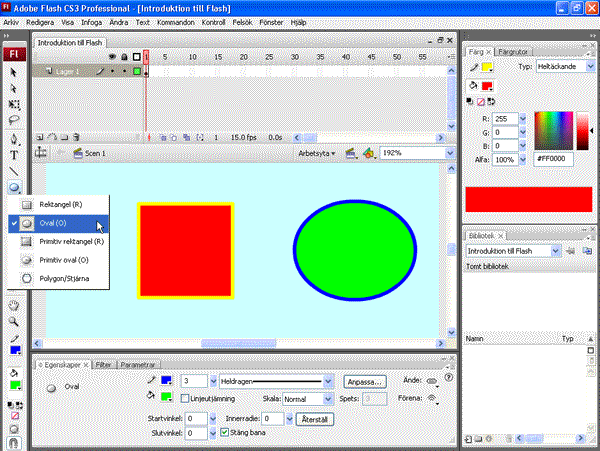Click the yellow stroke color swatch in Färg panel
This screenshot has height=451, width=600.
click(487, 67)
